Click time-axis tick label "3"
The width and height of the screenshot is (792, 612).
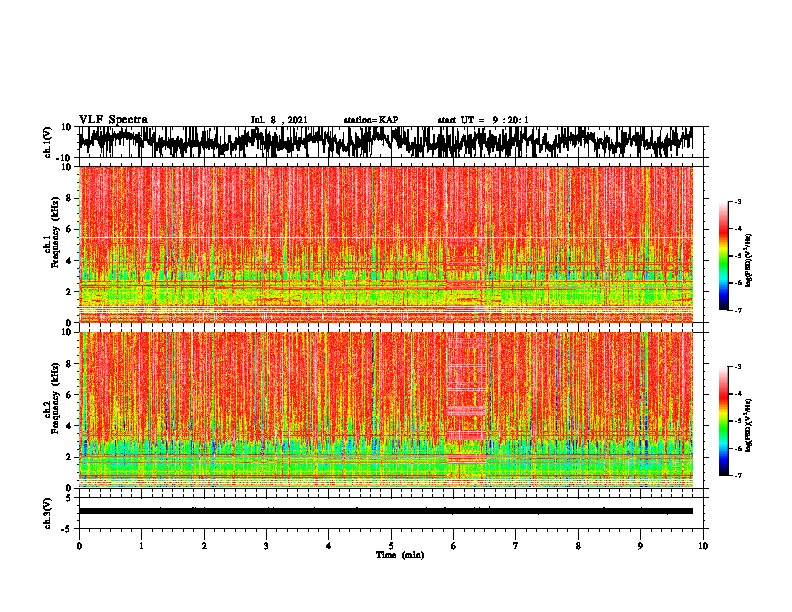(x=266, y=546)
